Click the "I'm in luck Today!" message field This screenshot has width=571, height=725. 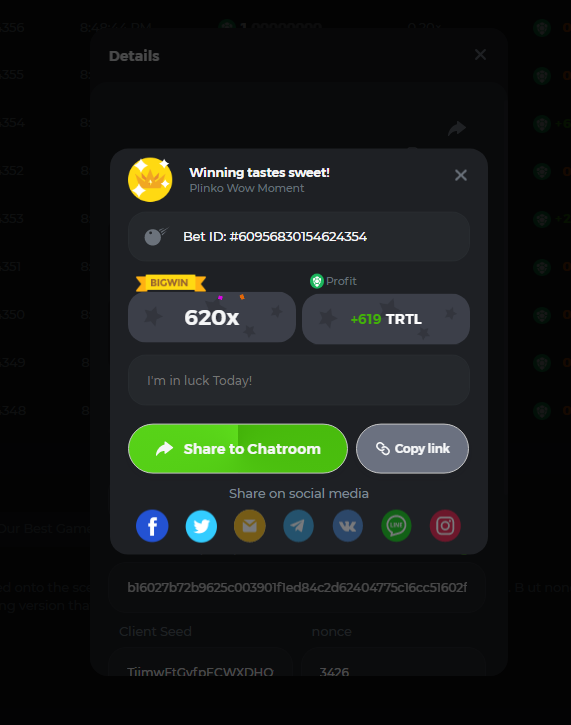point(299,381)
